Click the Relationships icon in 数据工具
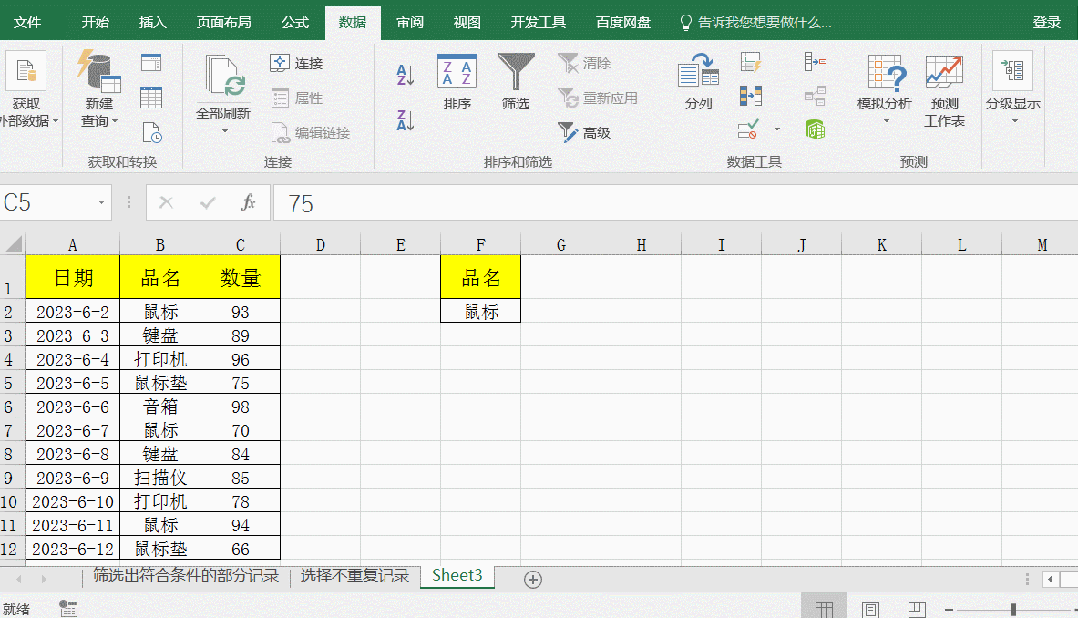1078x618 pixels. click(815, 96)
